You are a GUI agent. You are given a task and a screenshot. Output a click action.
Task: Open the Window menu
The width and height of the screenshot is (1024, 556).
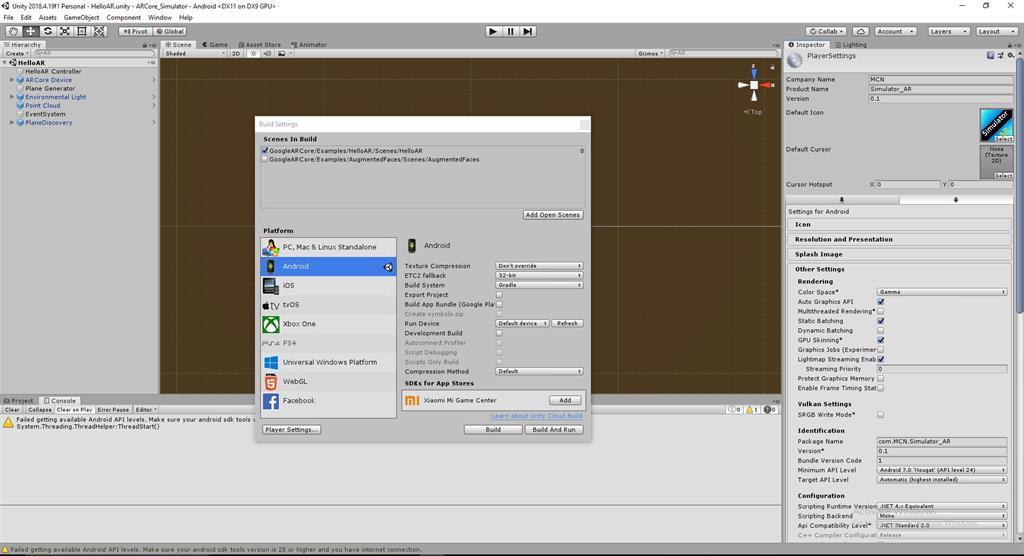160,18
